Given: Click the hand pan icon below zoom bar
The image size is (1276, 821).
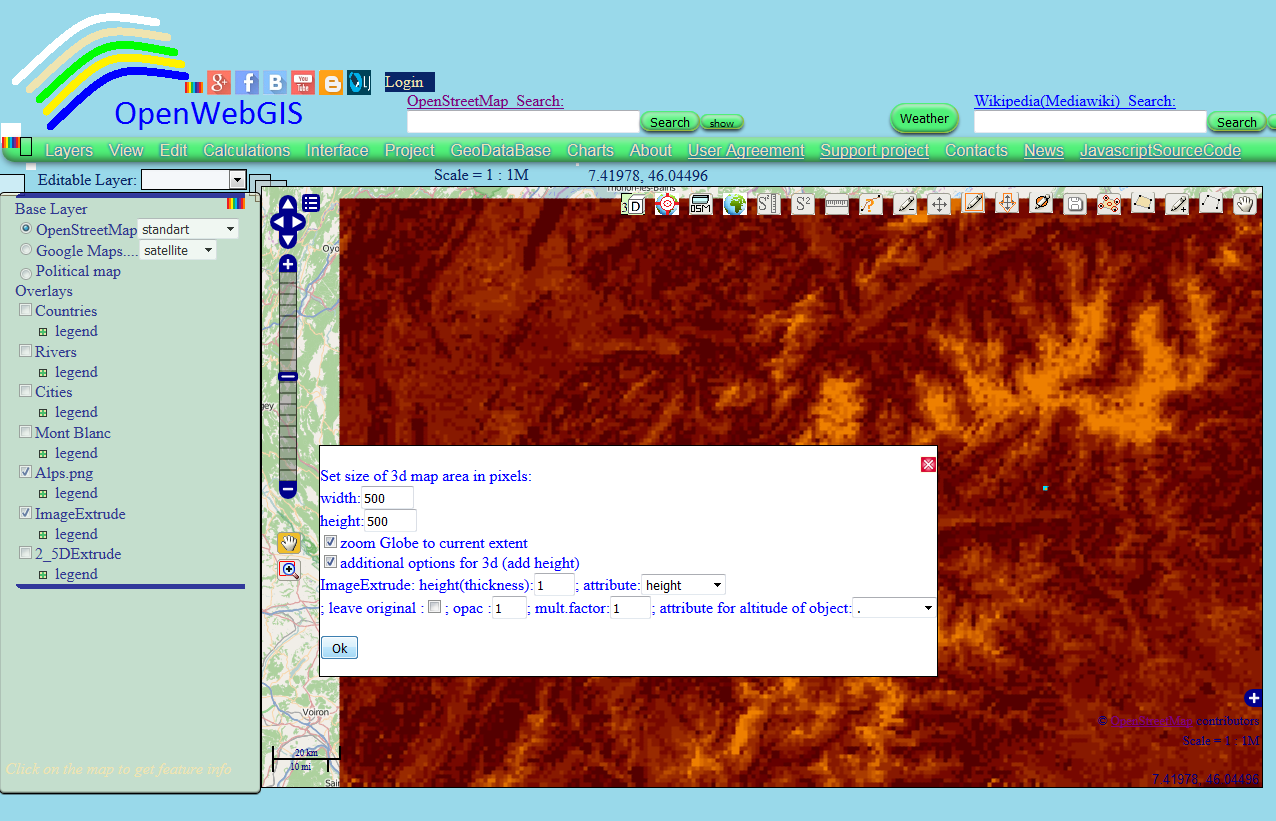Looking at the screenshot, I should [x=289, y=543].
